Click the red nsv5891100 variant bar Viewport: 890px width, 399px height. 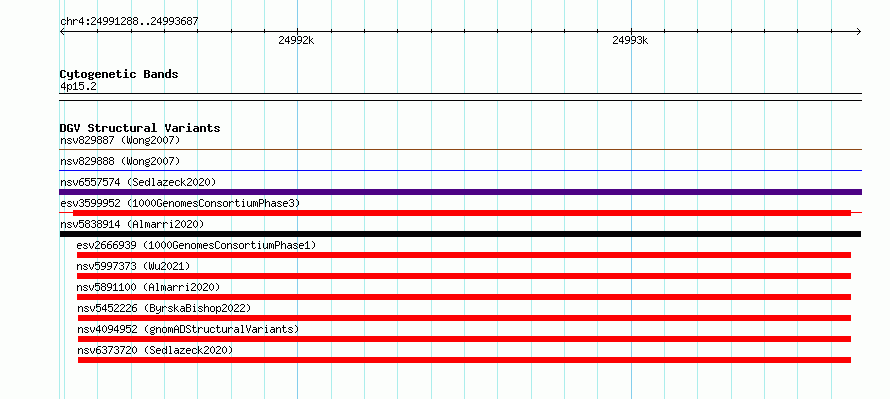click(464, 297)
